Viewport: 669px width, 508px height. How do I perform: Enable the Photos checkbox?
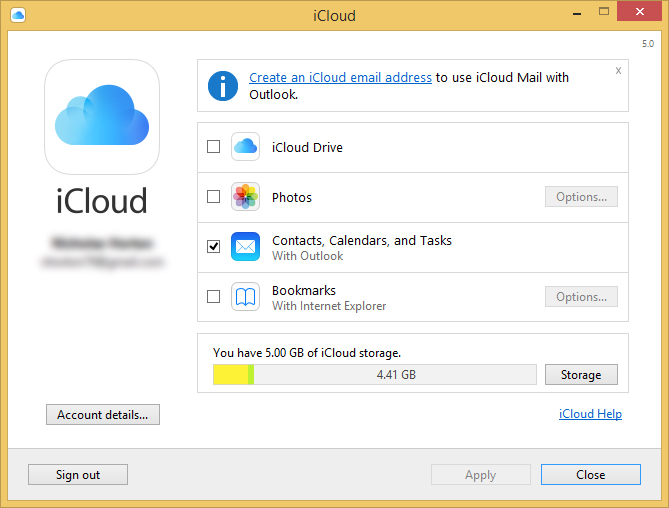point(213,197)
